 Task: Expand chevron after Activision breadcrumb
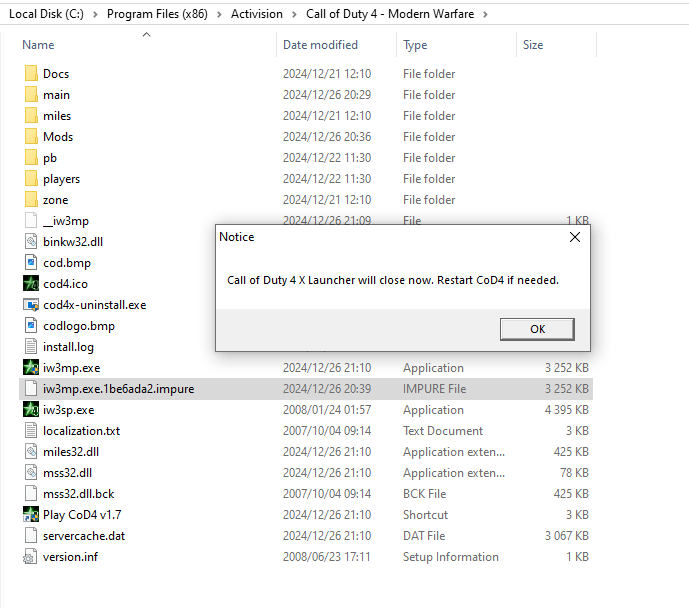coord(294,14)
